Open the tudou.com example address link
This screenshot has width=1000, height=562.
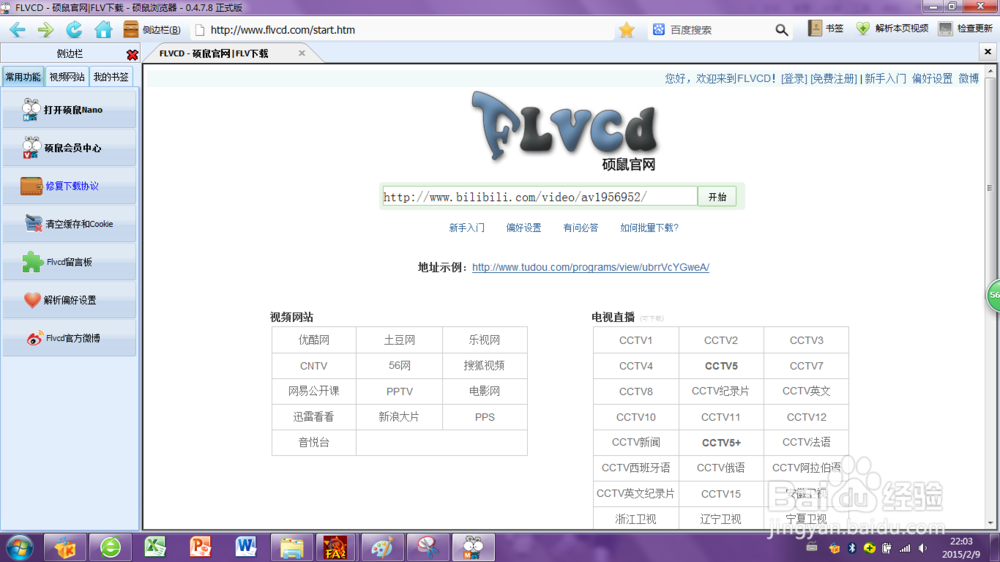591,267
